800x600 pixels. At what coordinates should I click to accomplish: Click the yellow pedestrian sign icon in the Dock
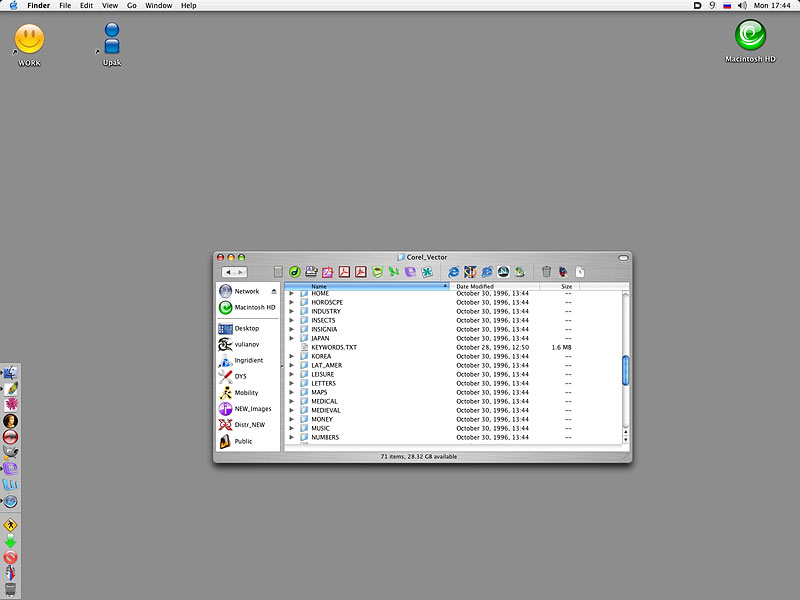point(11,525)
